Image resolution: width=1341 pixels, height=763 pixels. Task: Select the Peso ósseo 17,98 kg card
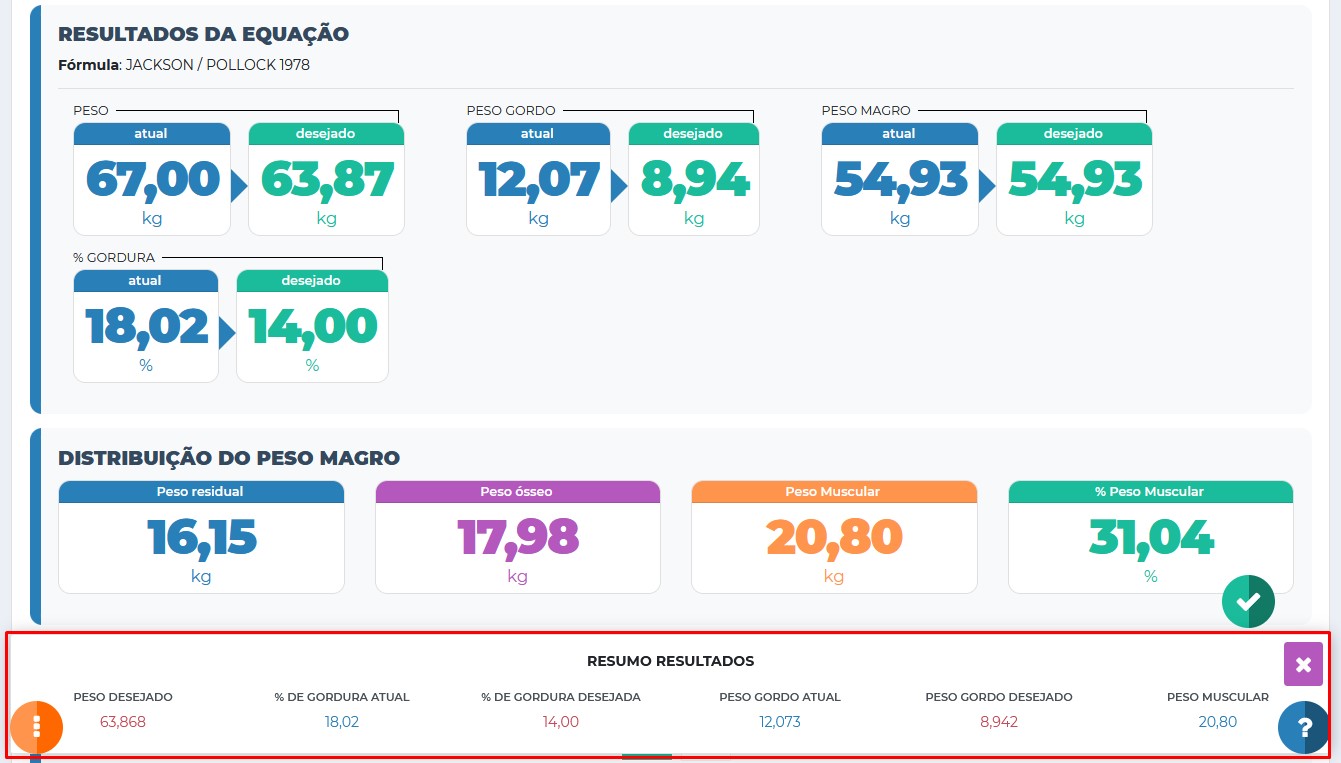pyautogui.click(x=517, y=538)
